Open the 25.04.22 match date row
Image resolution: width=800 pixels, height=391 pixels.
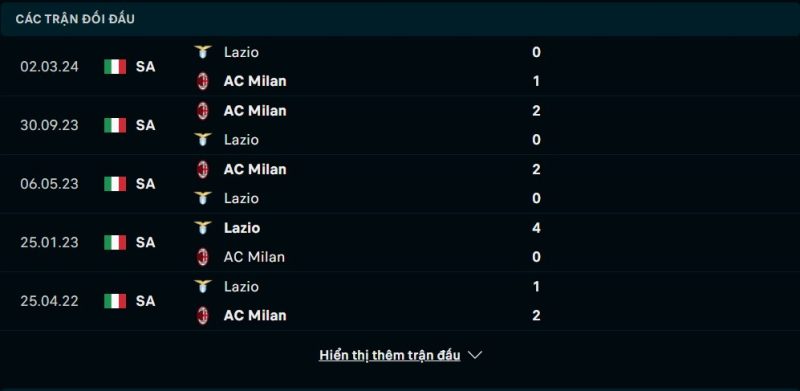[x=400, y=301]
